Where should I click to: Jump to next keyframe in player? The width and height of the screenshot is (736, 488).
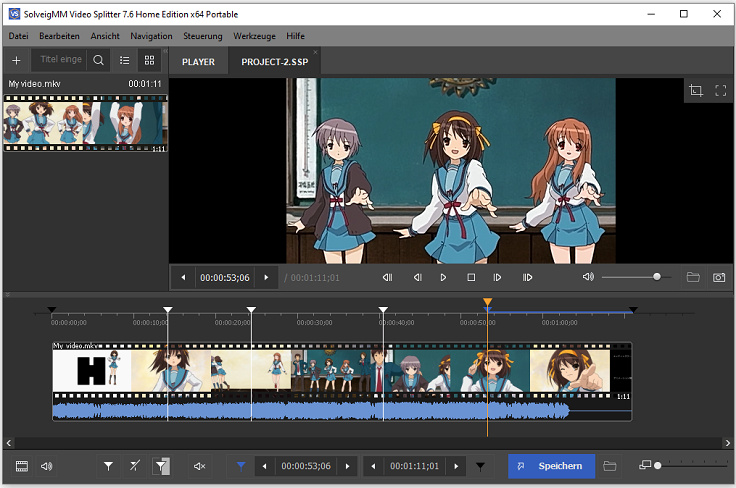[527, 278]
